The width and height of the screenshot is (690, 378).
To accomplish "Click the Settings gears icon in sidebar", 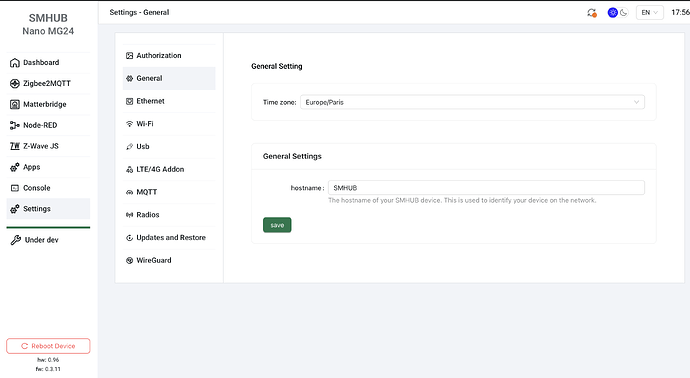I will (x=15, y=209).
